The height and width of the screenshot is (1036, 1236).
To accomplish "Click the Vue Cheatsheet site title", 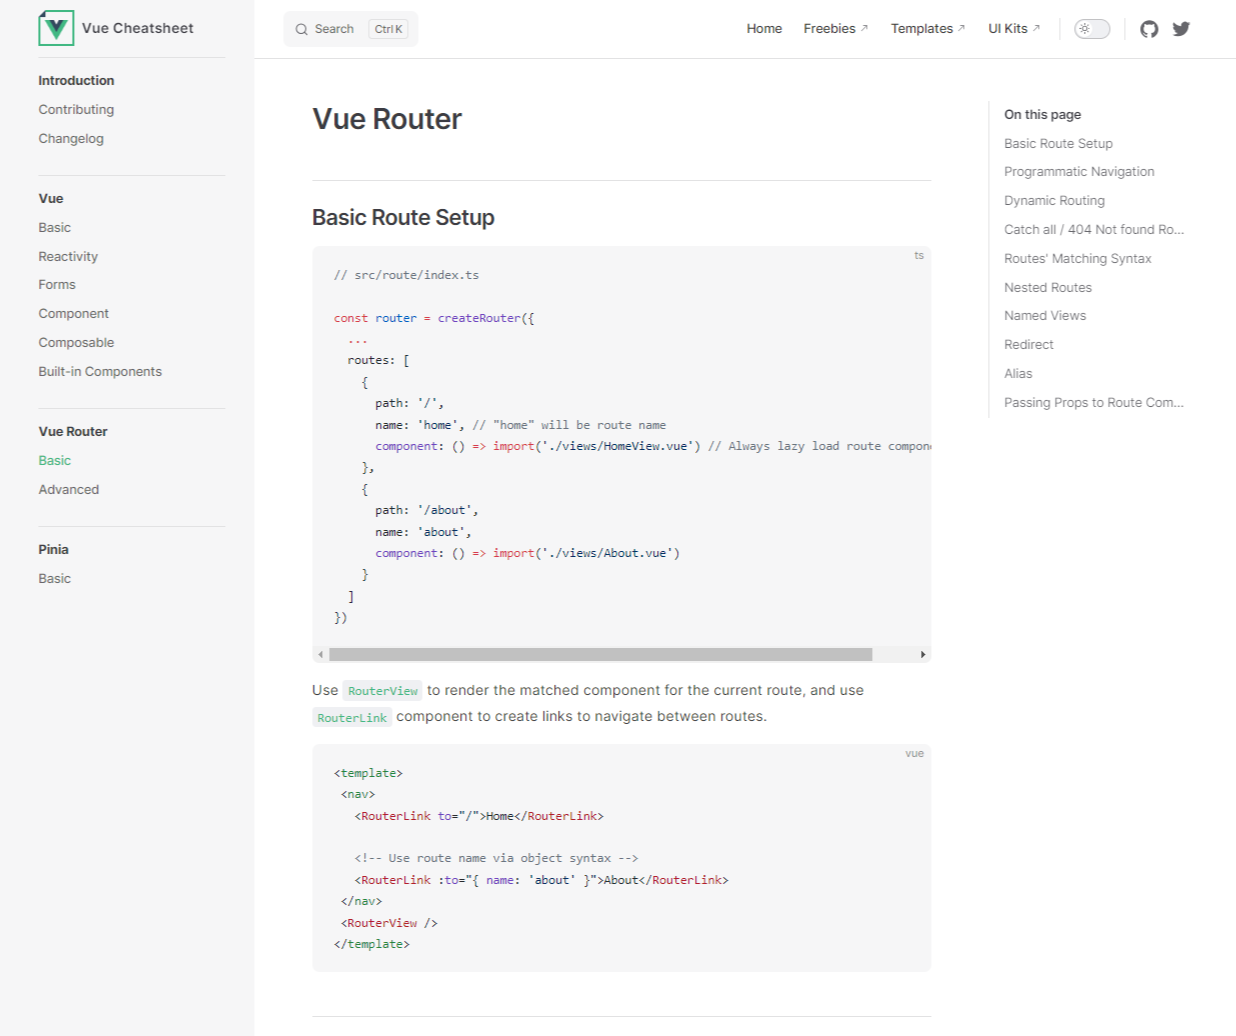I will (x=138, y=28).
